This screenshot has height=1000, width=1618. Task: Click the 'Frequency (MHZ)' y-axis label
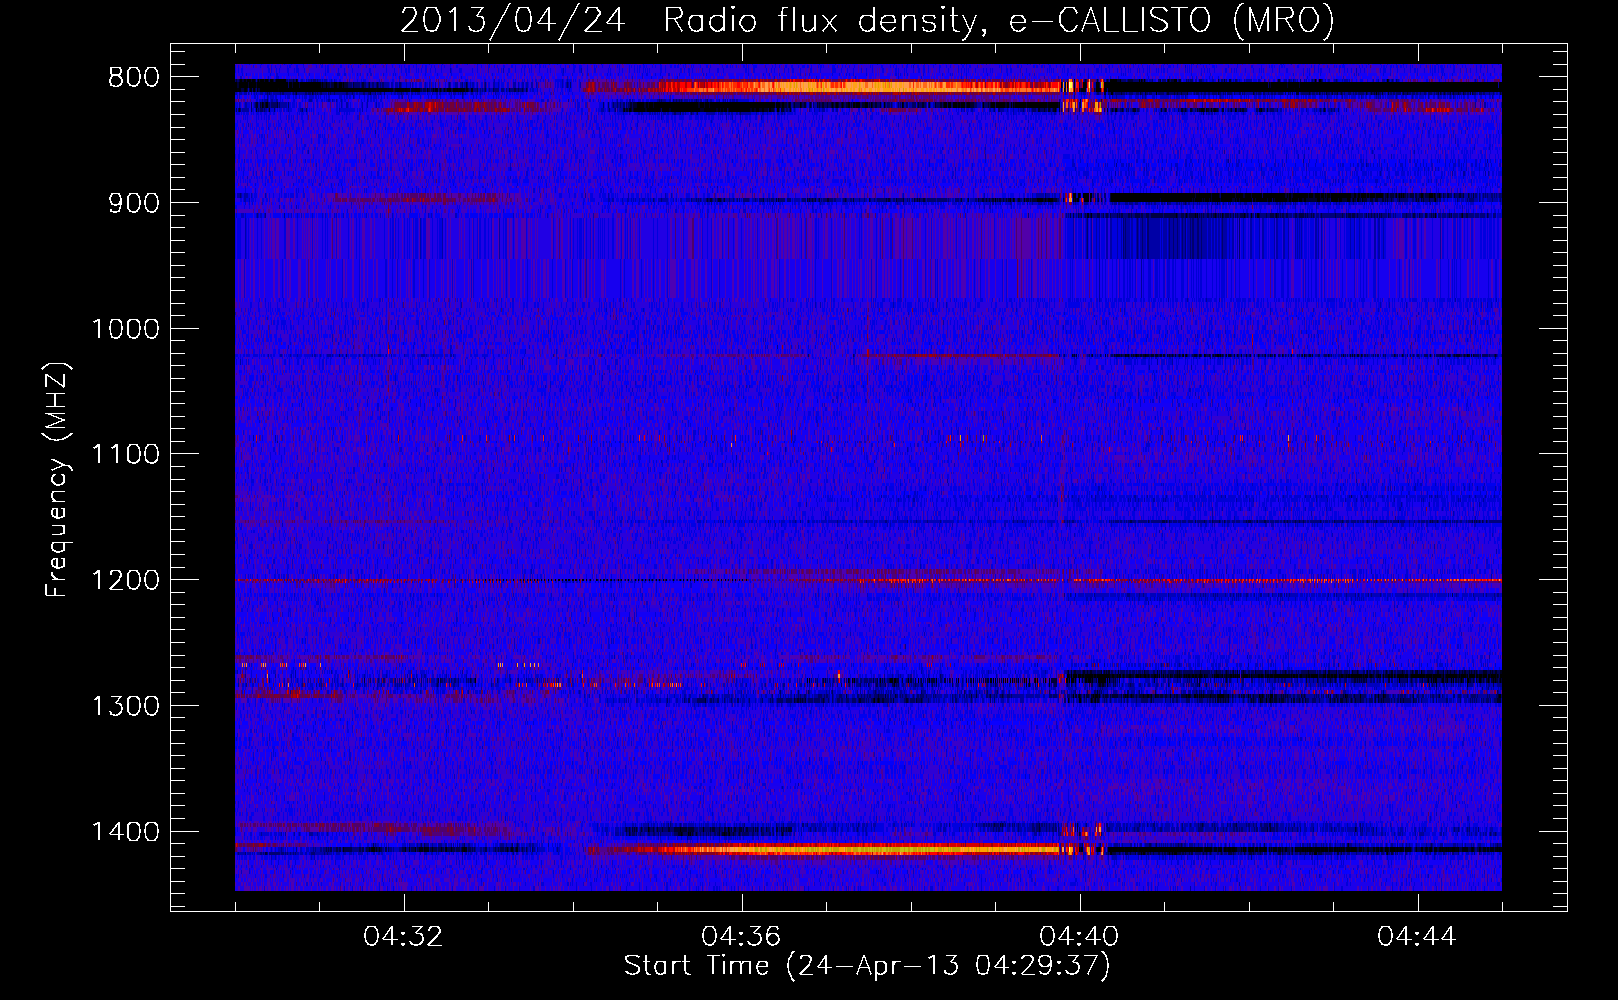click(58, 480)
